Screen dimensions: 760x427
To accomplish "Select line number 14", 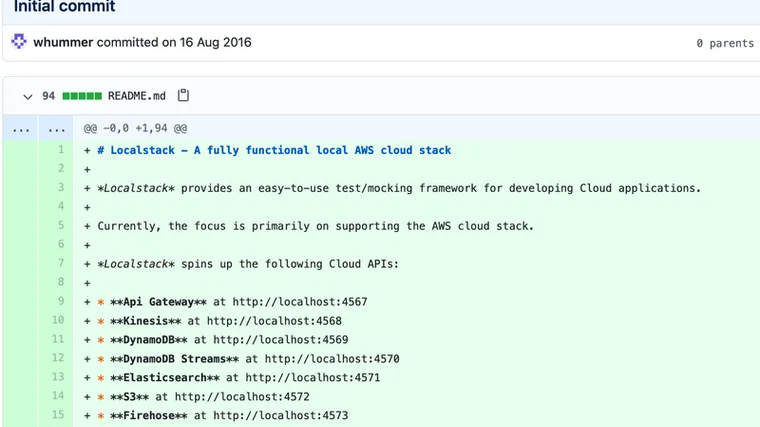I will (58, 395).
